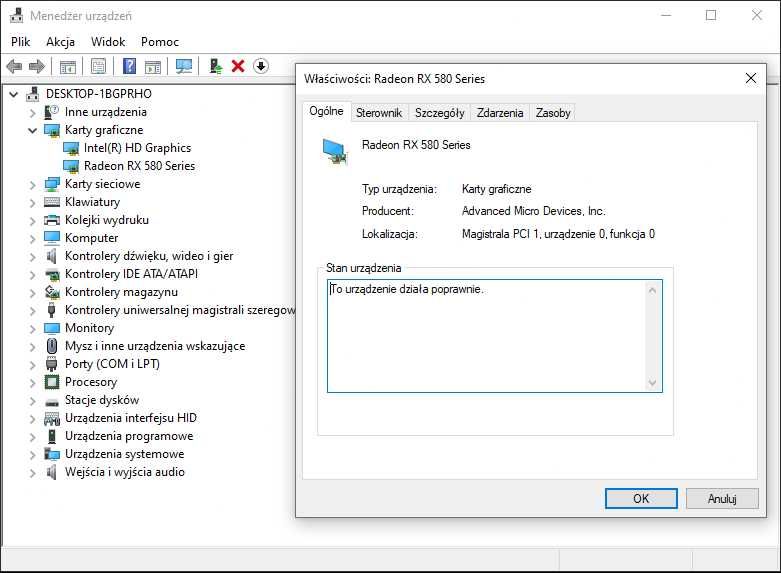
Task: Collapse the DESKTOP-1BGPRHO root node
Action: 13,94
